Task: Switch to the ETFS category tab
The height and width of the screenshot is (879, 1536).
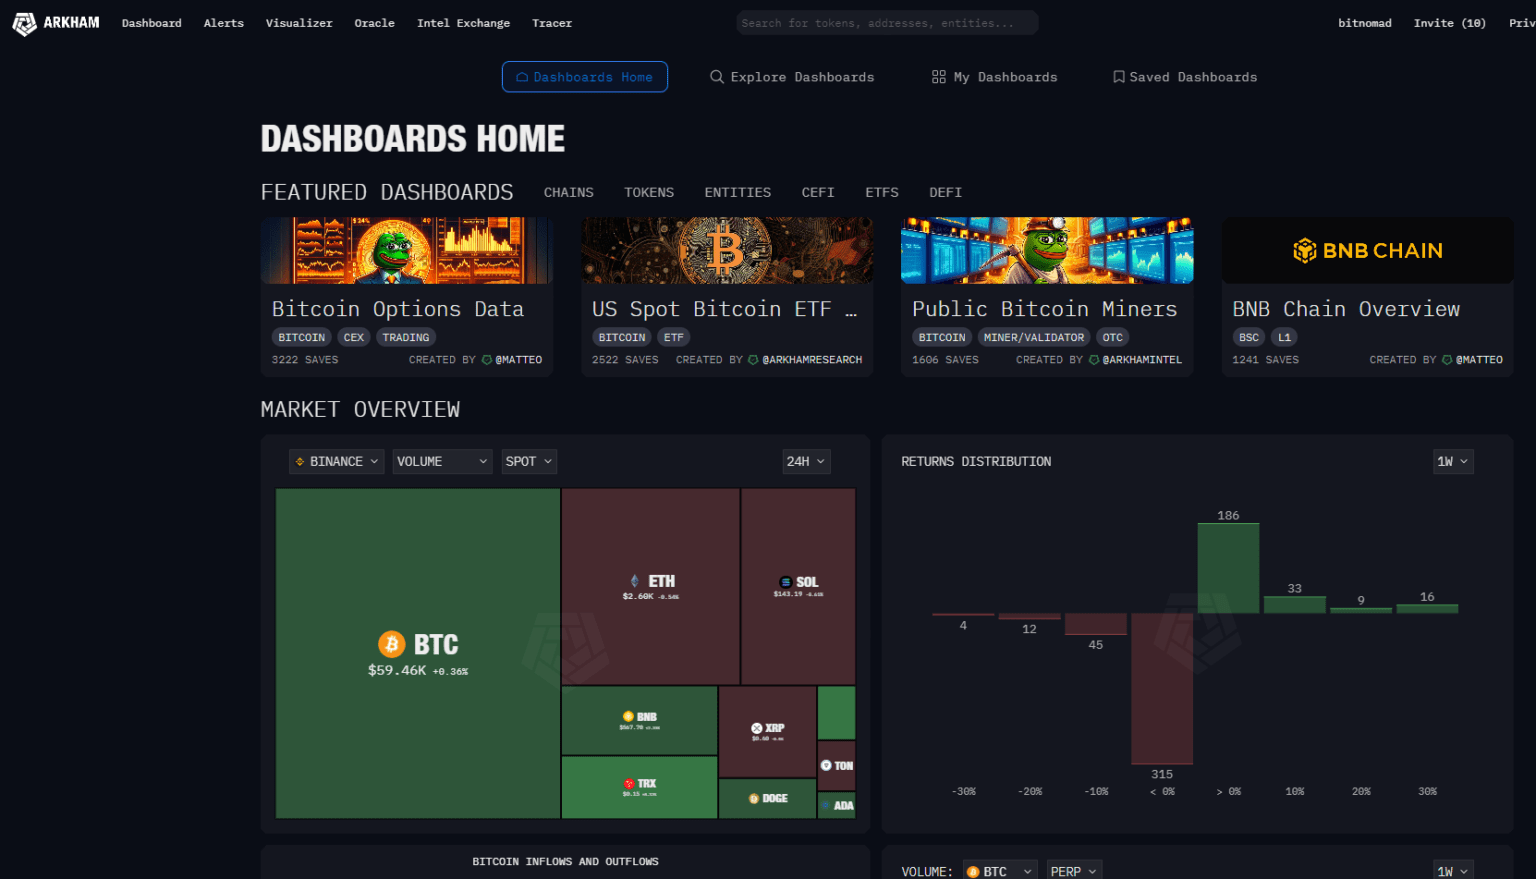Action: [881, 192]
